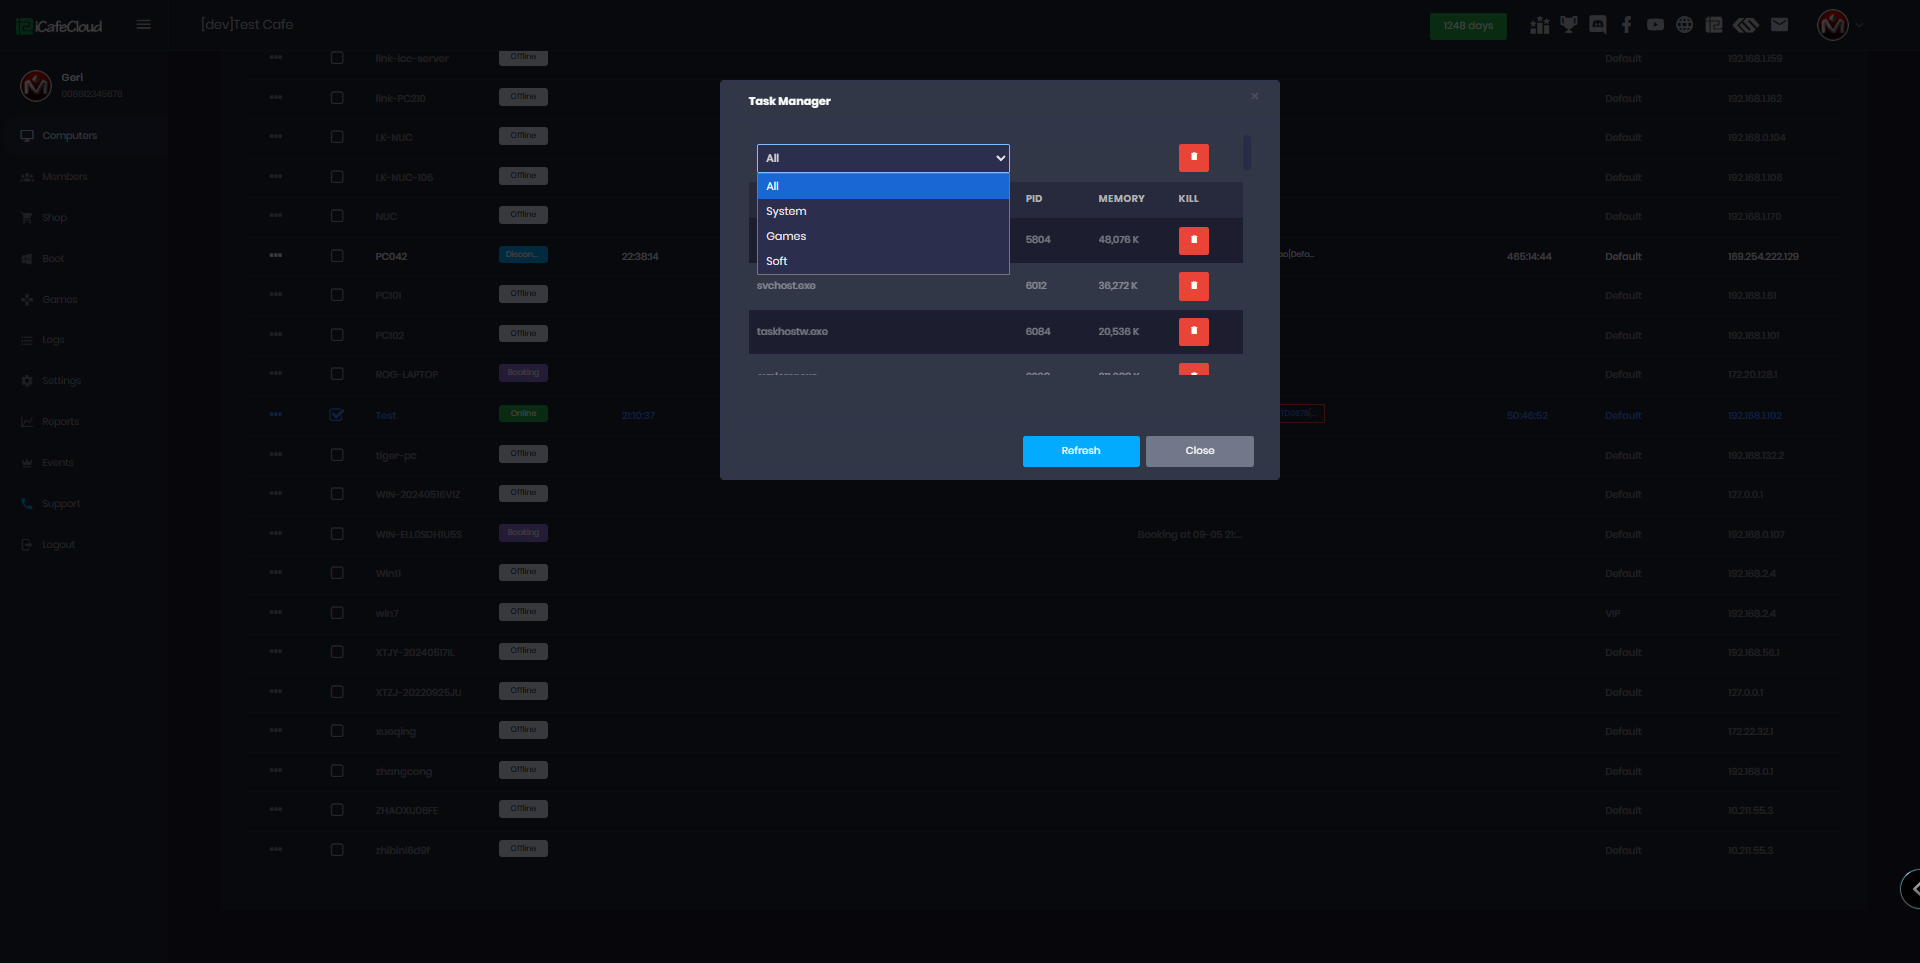This screenshot has height=963, width=1920.
Task: Kill the svchost.exe process
Action: tap(1193, 286)
